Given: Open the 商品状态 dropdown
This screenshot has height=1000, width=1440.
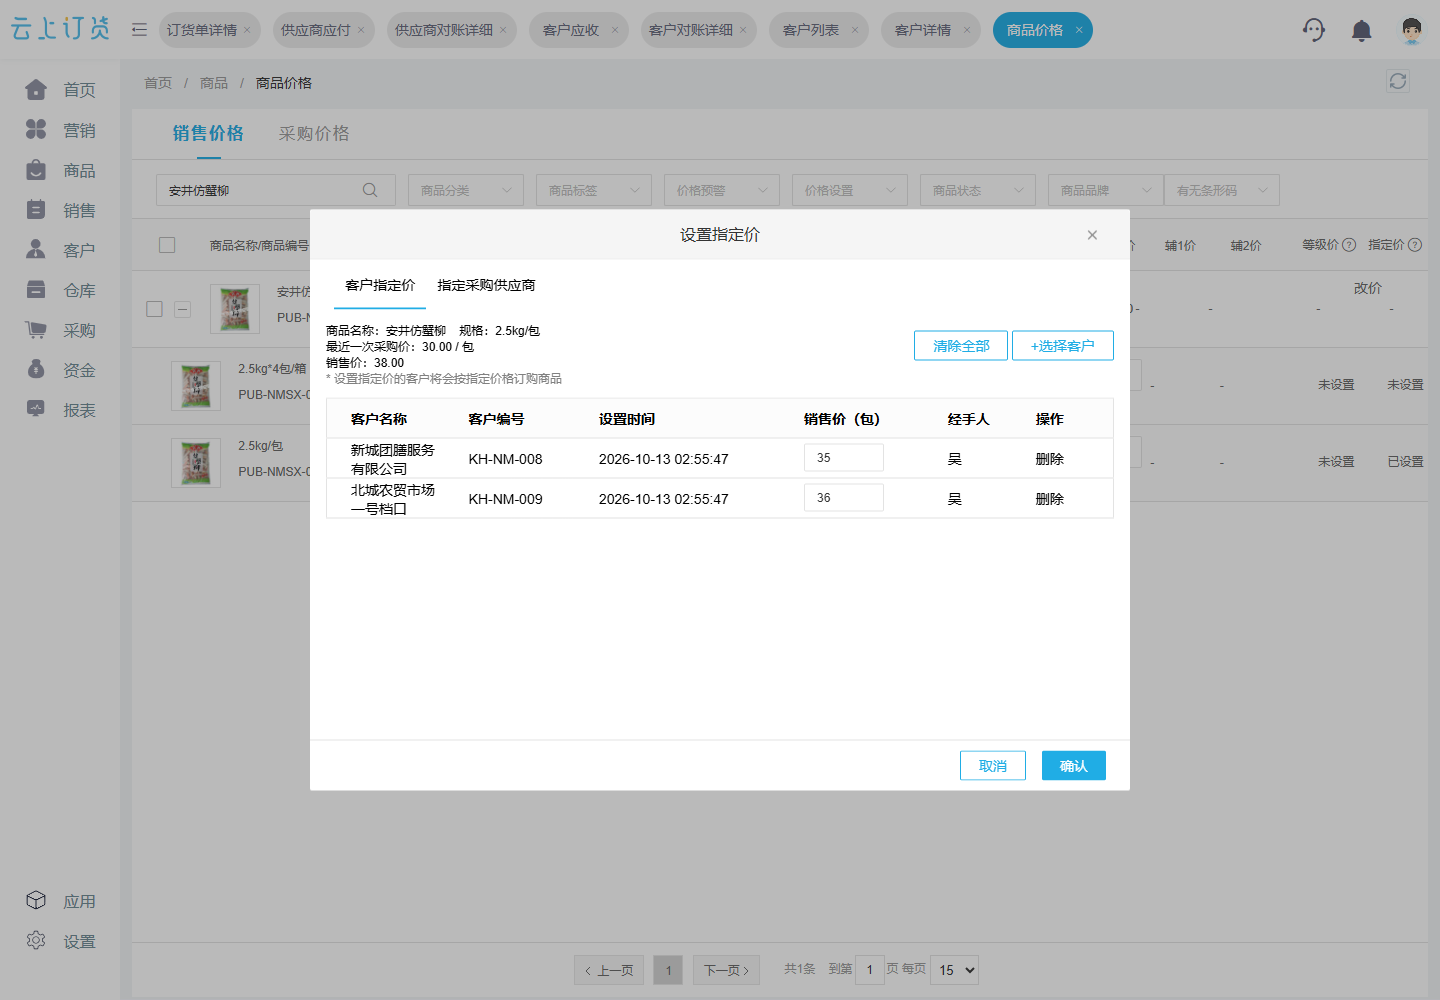Looking at the screenshot, I should tap(978, 190).
